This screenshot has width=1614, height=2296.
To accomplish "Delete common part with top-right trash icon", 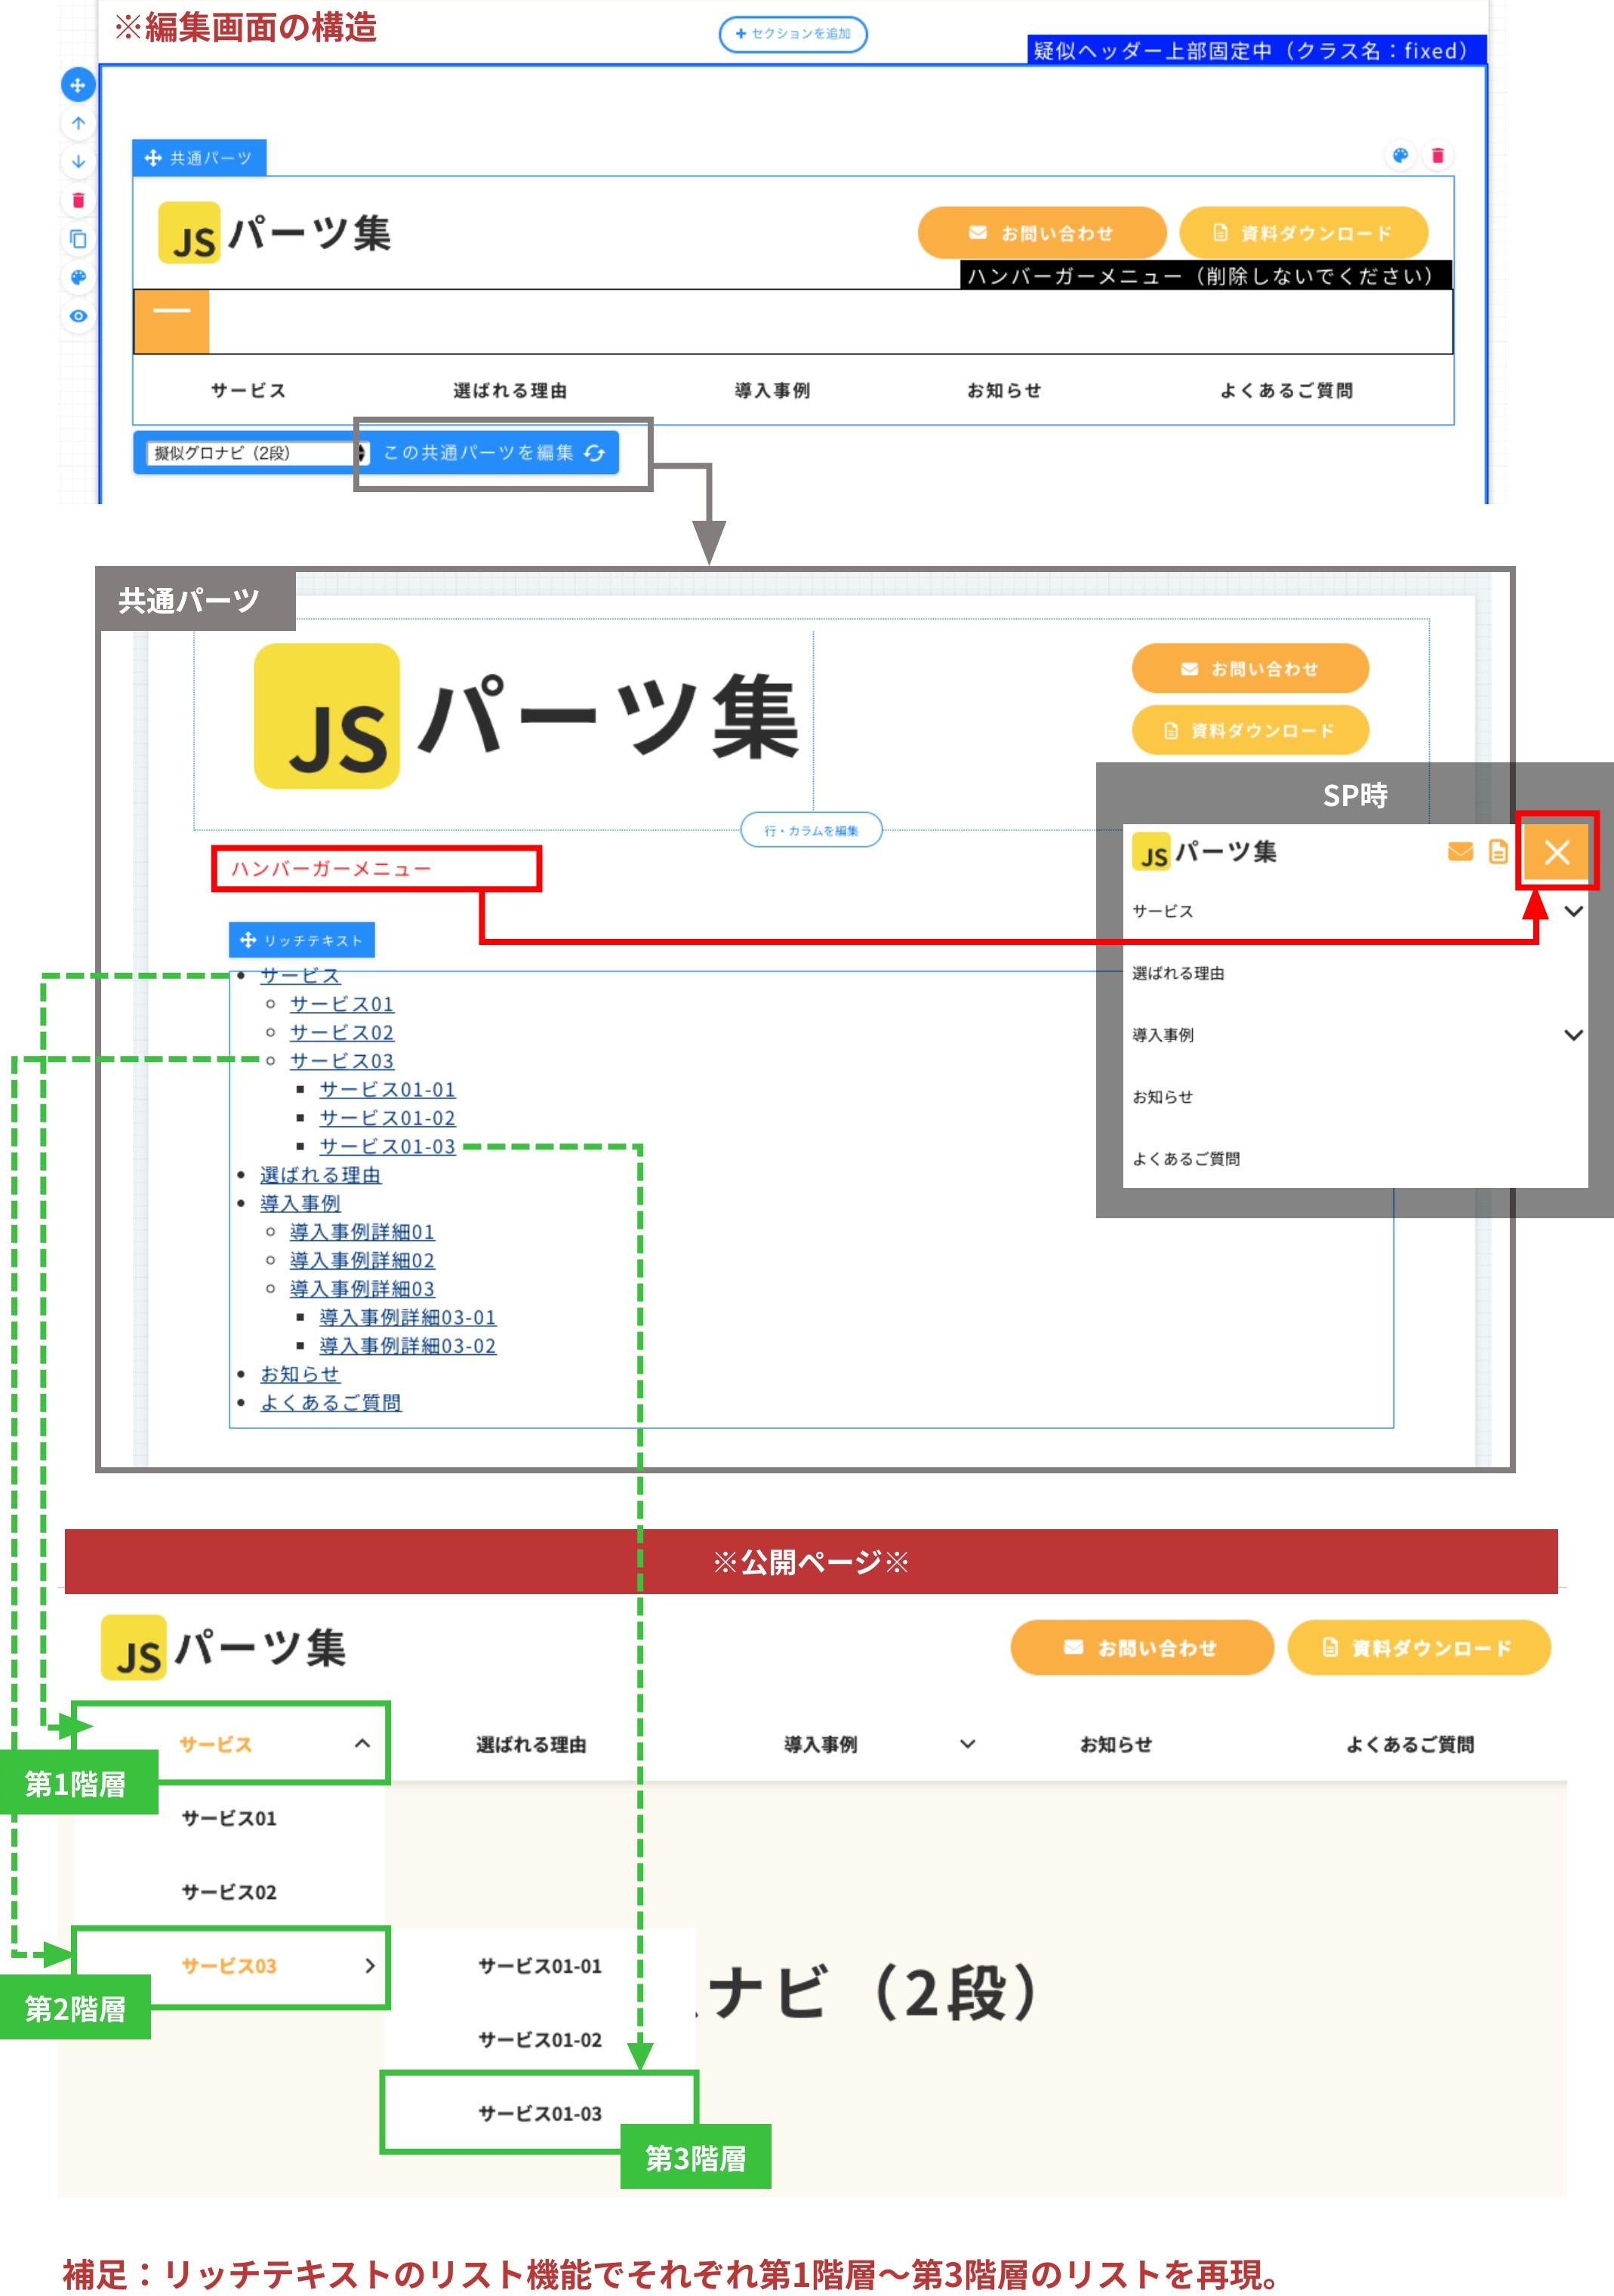I will click(x=1438, y=155).
